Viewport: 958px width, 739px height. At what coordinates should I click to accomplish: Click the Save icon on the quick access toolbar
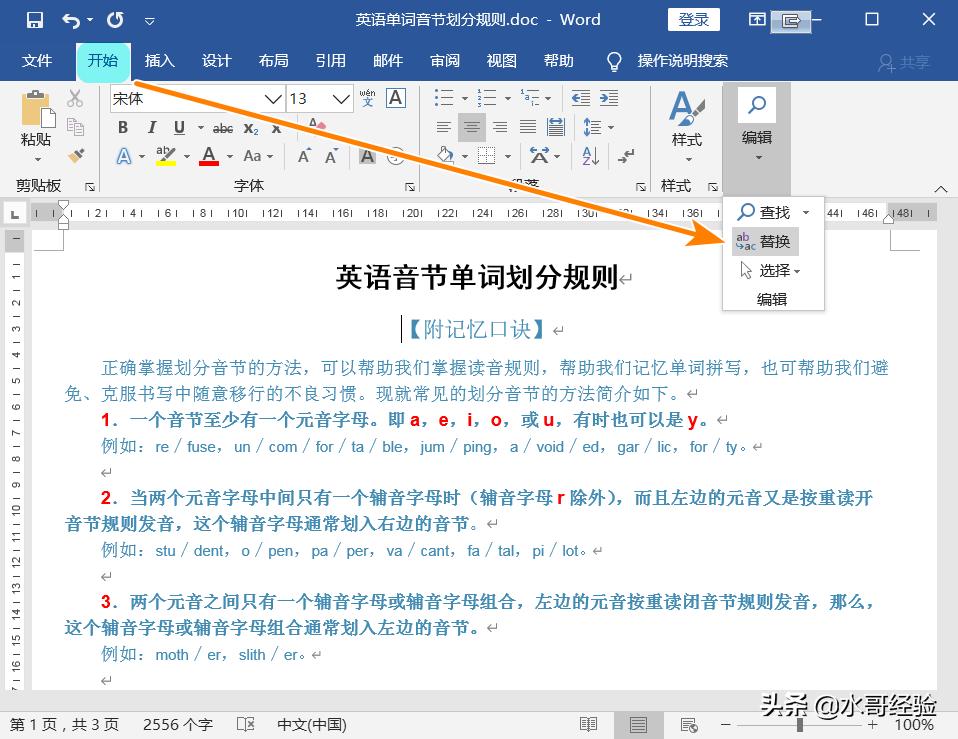click(x=35, y=19)
